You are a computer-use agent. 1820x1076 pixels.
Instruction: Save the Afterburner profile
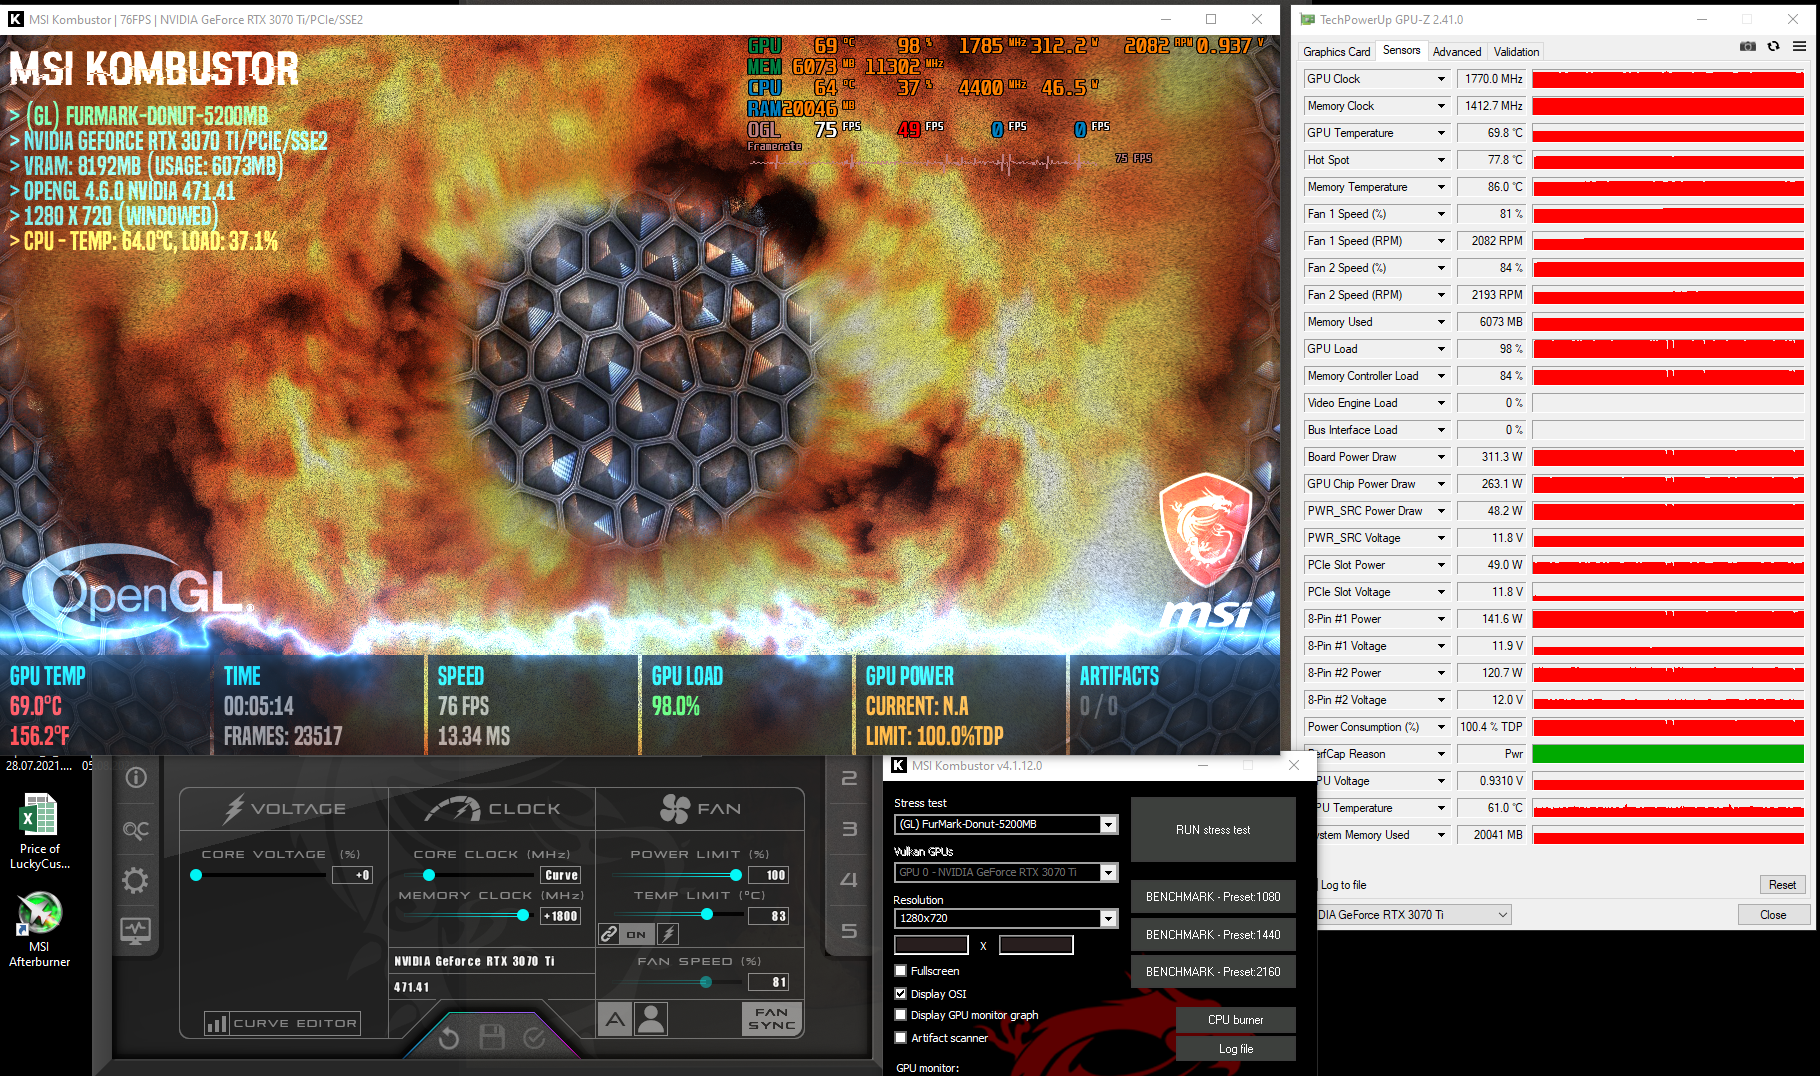[x=492, y=1038]
